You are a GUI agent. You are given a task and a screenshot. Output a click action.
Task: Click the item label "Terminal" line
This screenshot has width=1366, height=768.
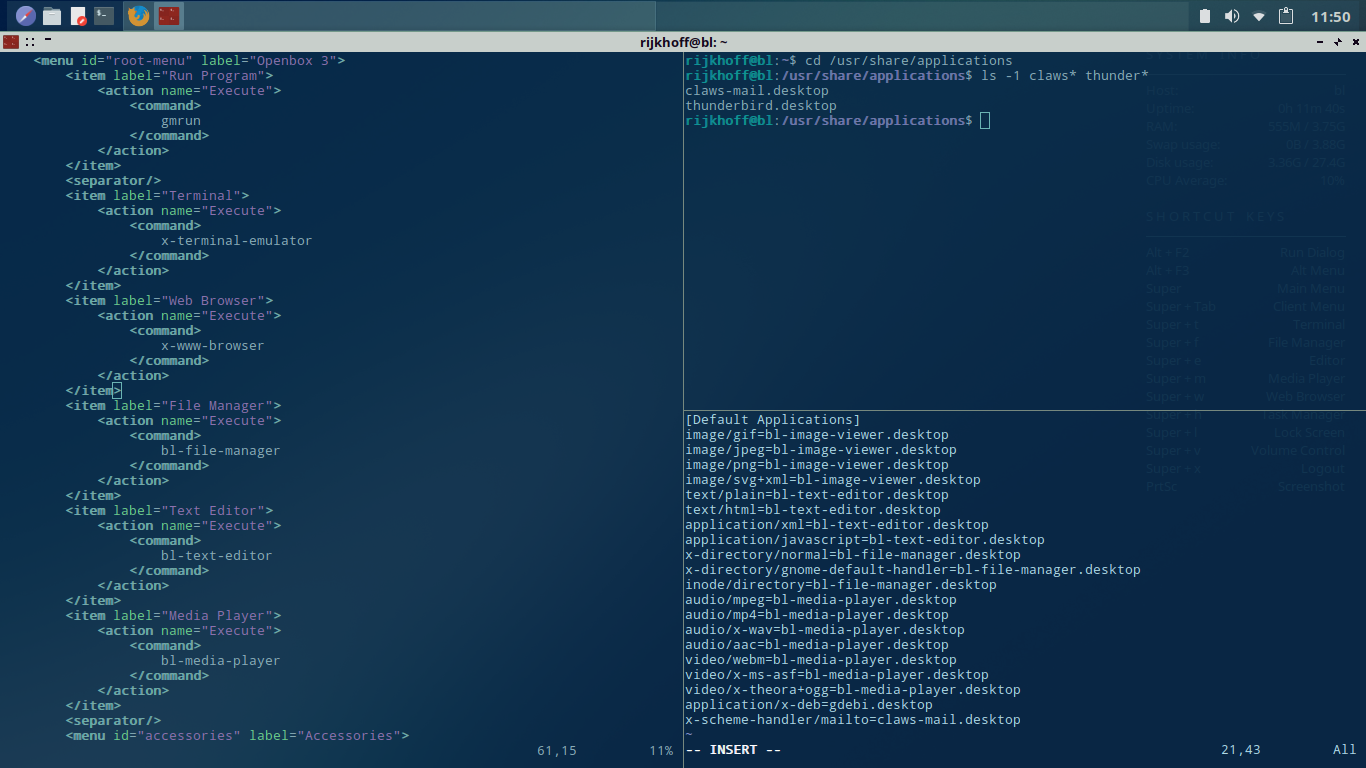click(158, 195)
